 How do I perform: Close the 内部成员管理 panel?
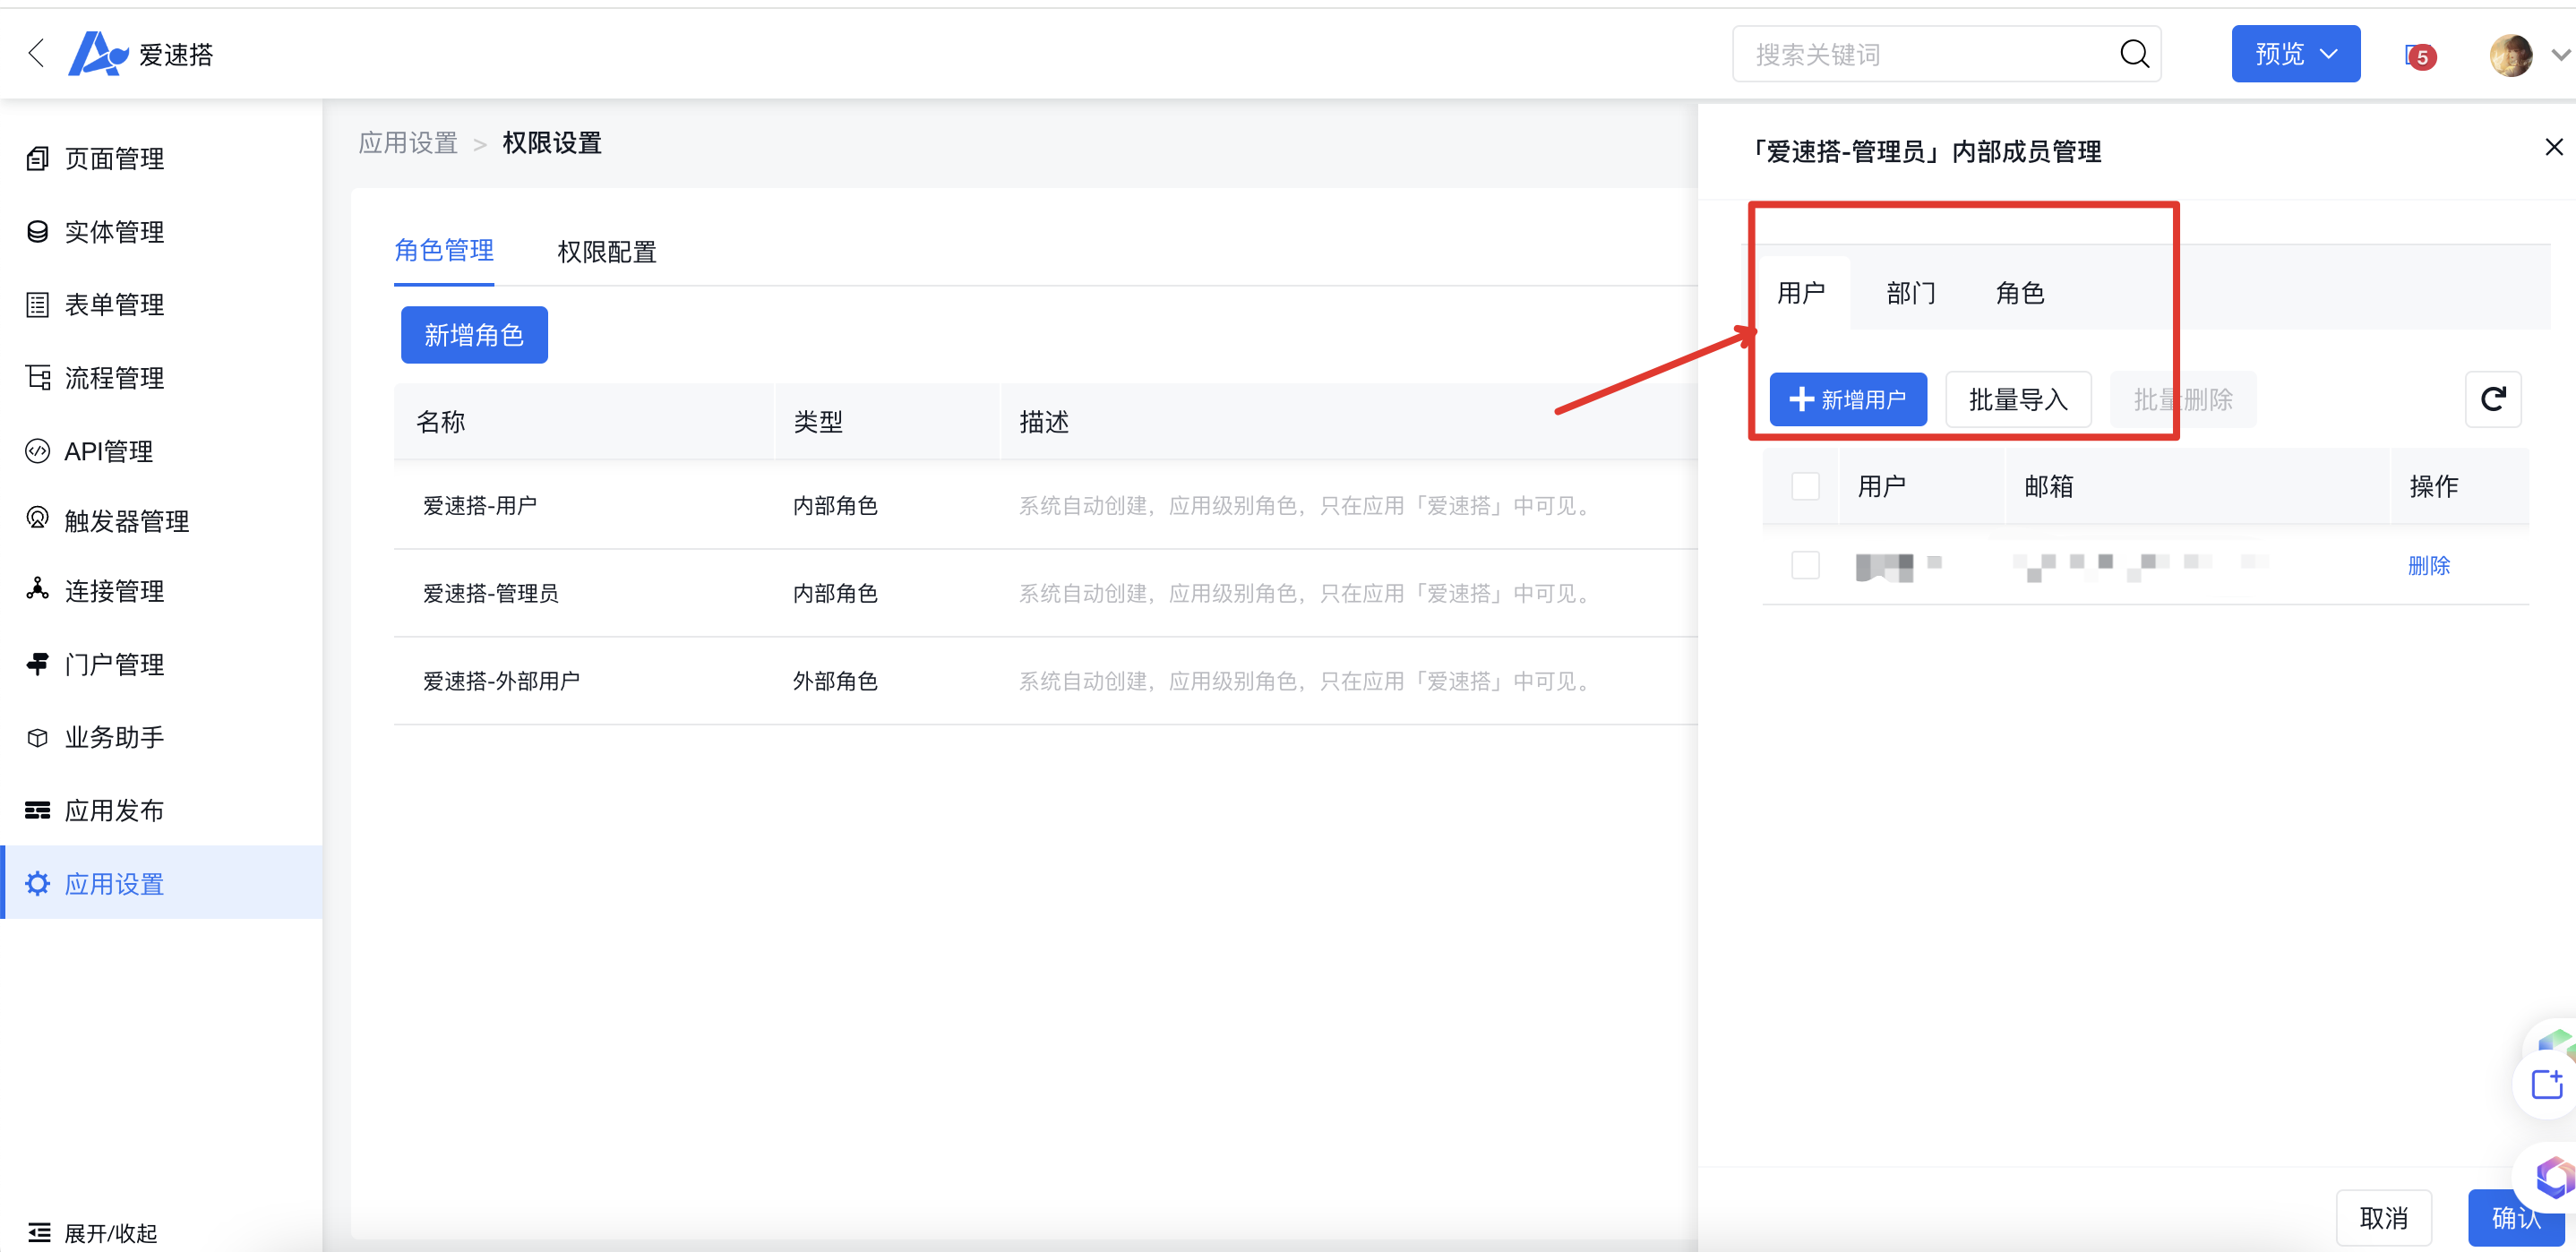pyautogui.click(x=2554, y=147)
